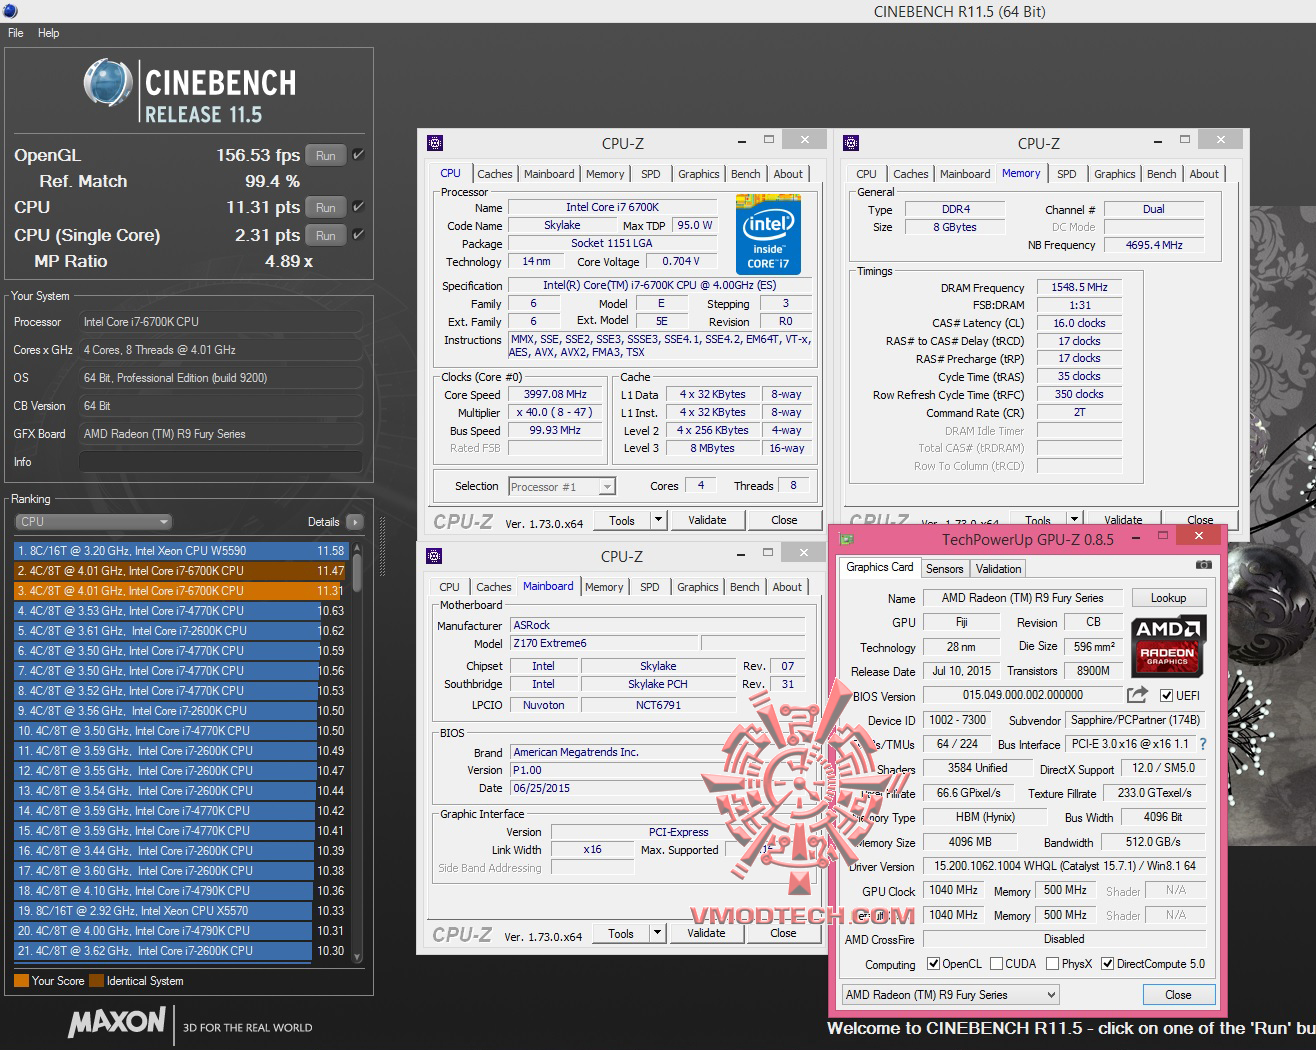Run the OpenGL benchmark
This screenshot has width=1316, height=1050.
click(x=326, y=155)
